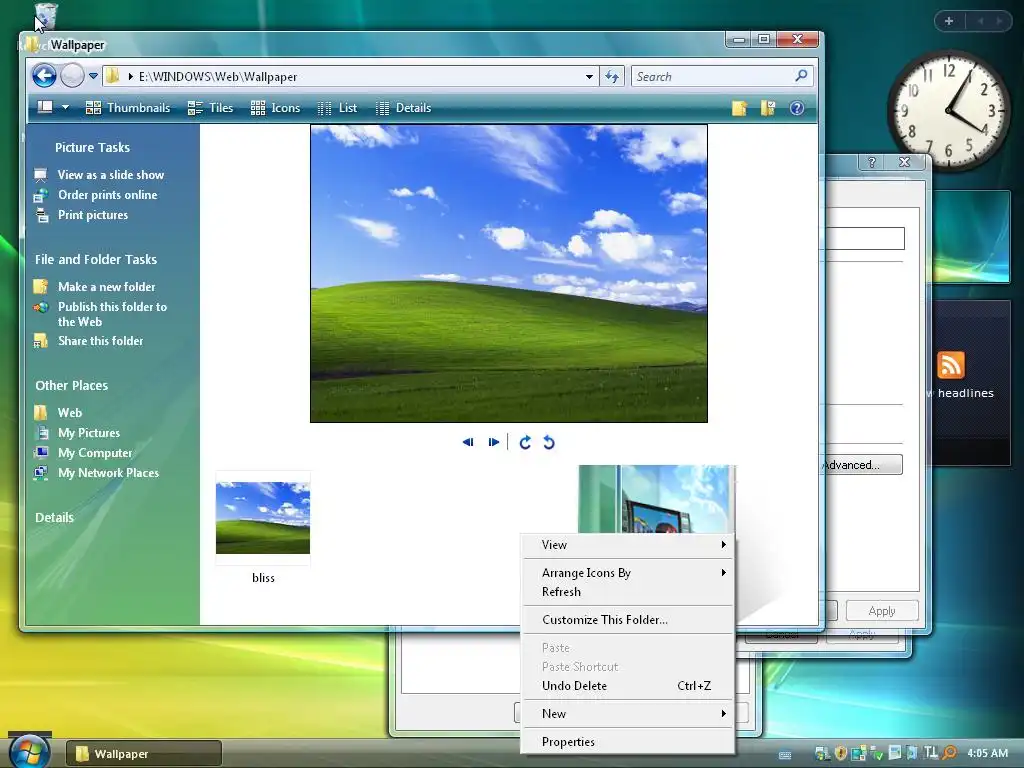1024x768 pixels.
Task: Add a gadget with sidebar plus button
Action: click(949, 21)
